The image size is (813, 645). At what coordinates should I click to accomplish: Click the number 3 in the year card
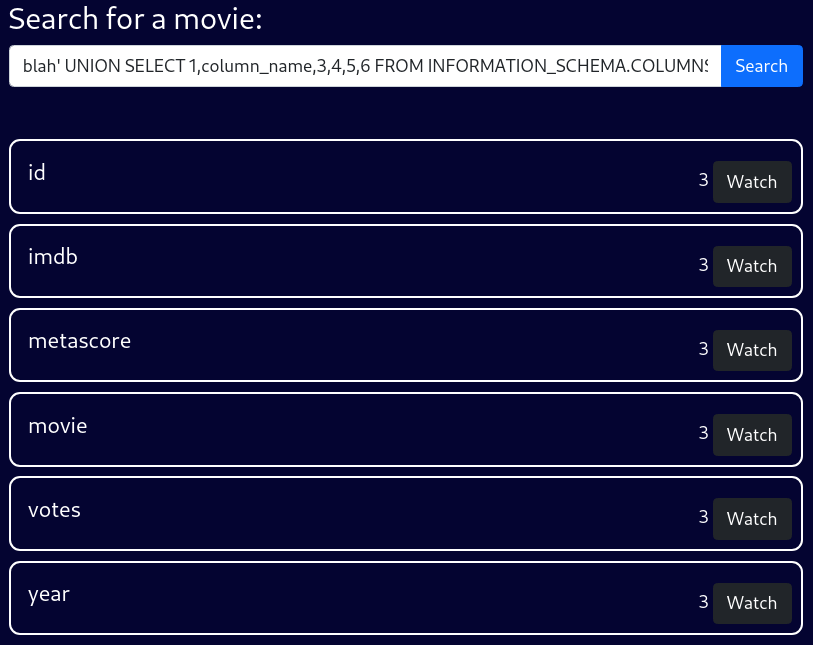[703, 601]
